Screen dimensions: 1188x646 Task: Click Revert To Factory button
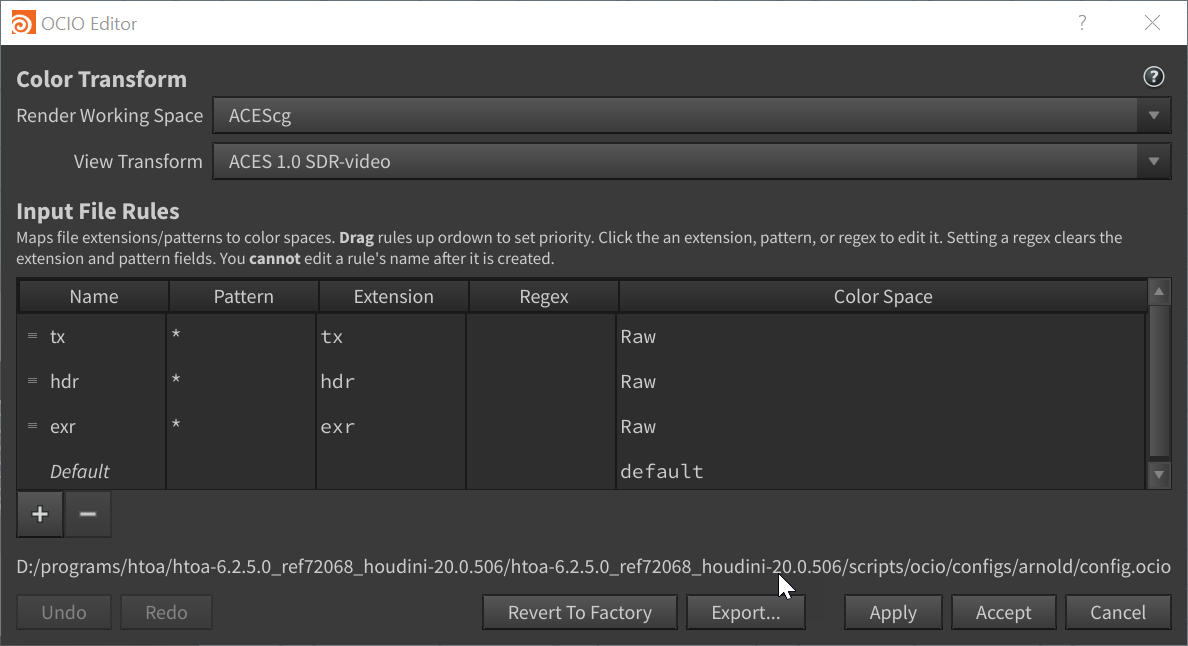tap(580, 612)
